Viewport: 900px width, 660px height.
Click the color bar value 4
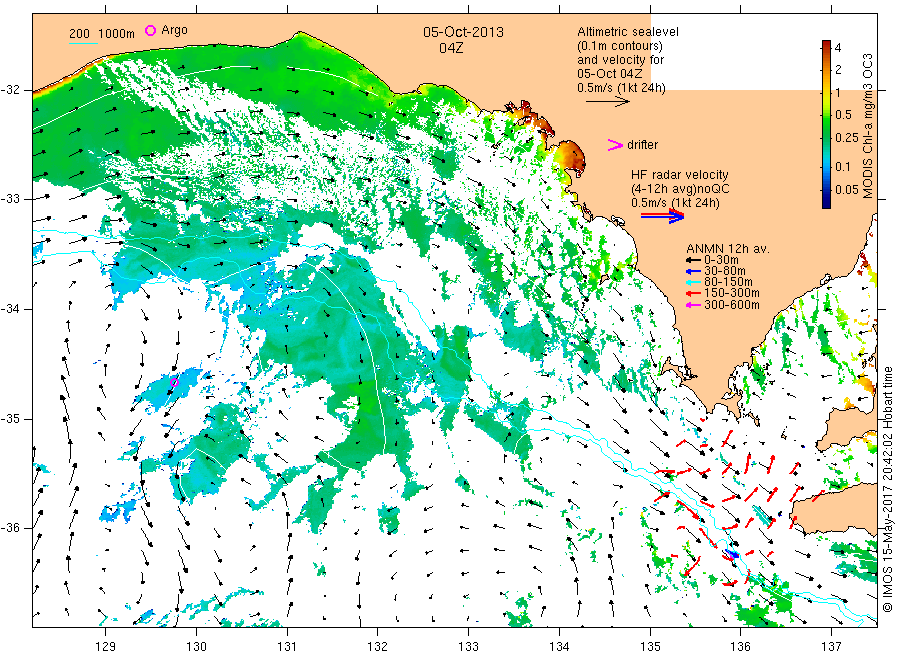837,48
